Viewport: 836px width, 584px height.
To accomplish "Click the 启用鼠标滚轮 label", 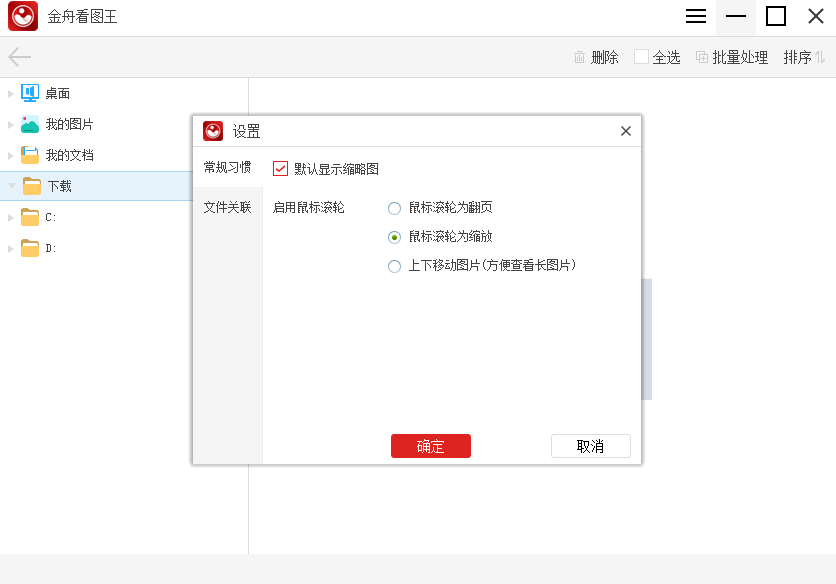I will (309, 207).
